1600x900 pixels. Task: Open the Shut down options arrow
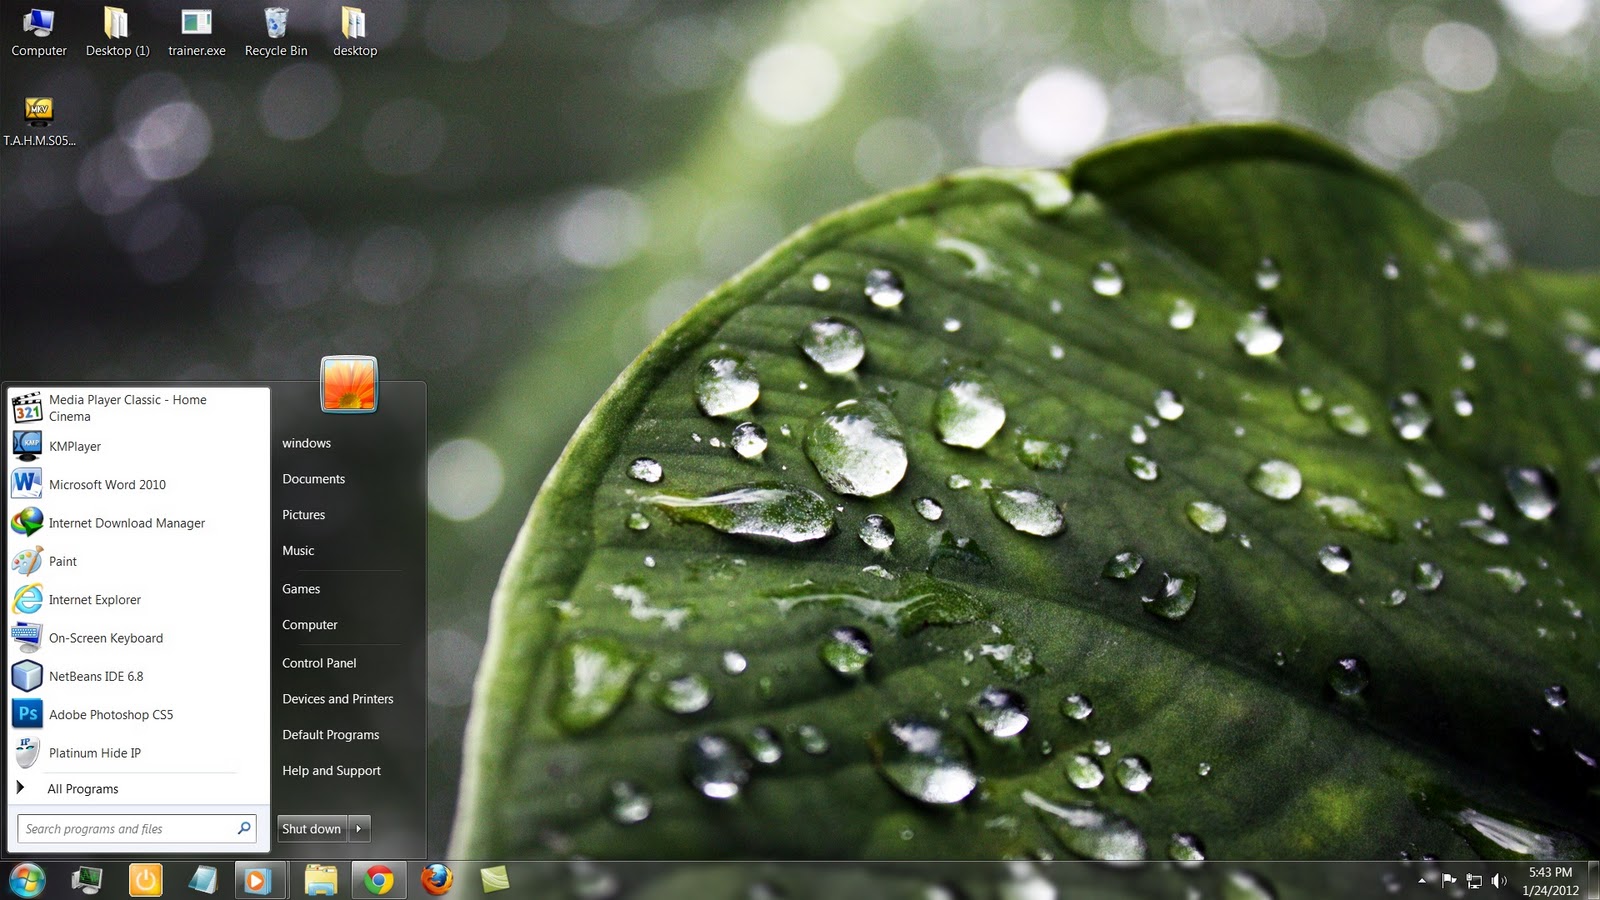[x=360, y=828]
